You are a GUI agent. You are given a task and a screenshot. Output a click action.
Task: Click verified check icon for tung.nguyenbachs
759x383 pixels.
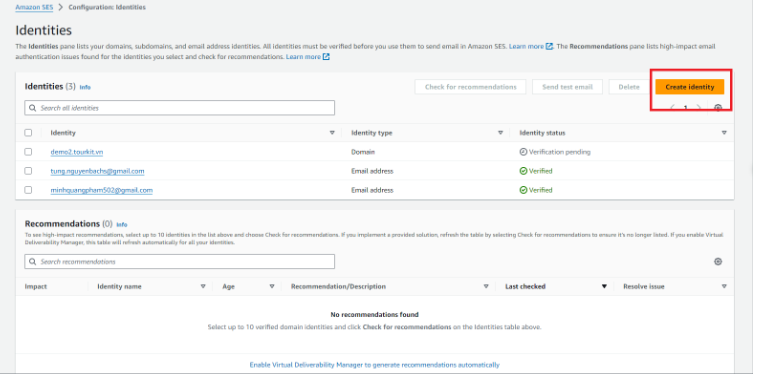pyautogui.click(x=523, y=171)
